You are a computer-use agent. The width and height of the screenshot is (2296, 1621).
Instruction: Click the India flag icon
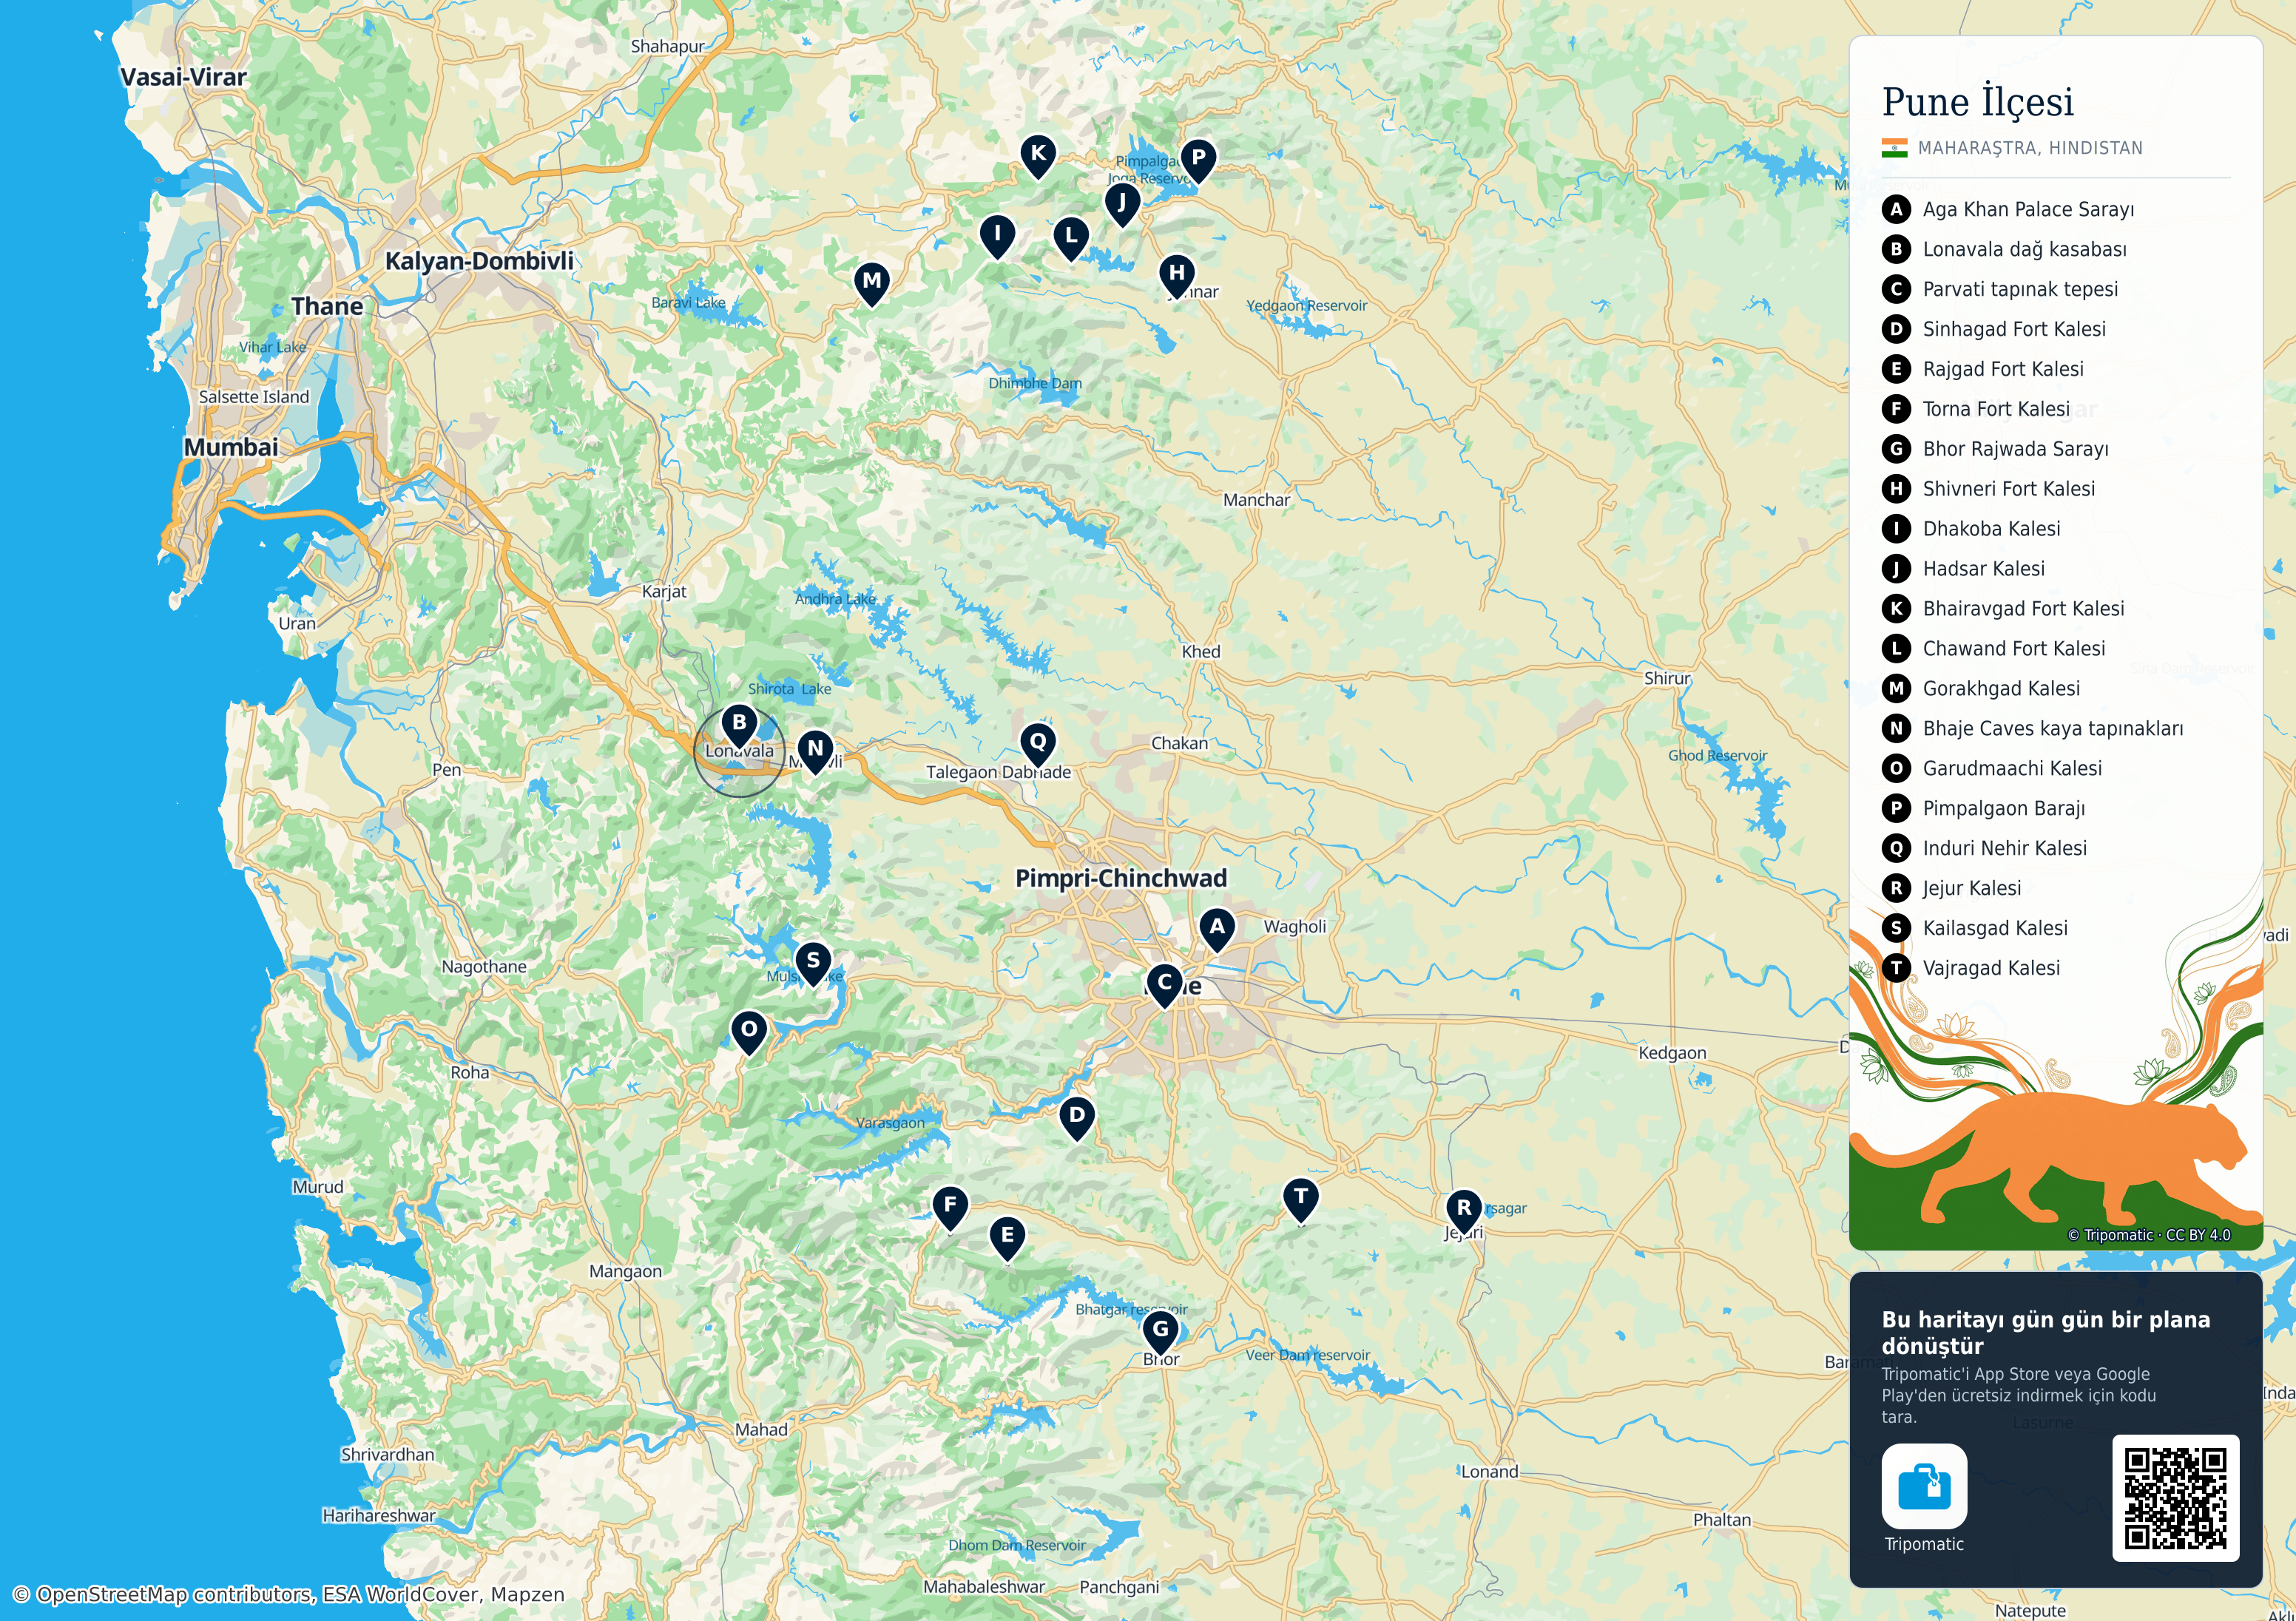1894,148
